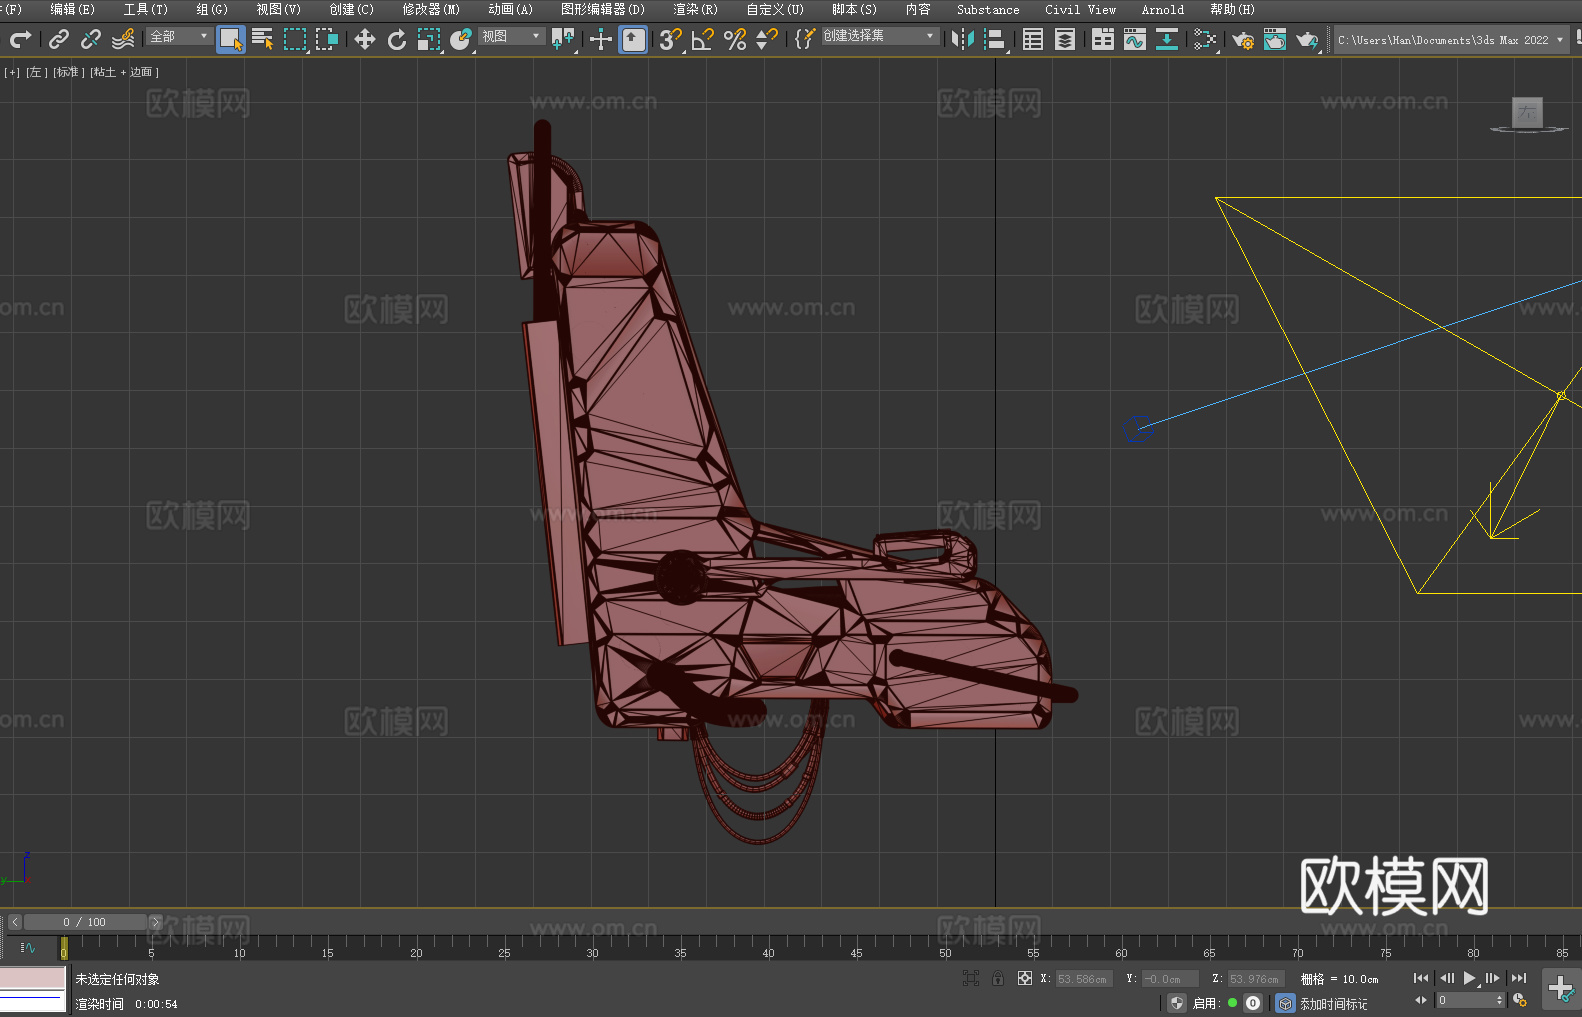The height and width of the screenshot is (1017, 1582).
Task: Open the selection filter dropdown 全部
Action: coord(179,36)
